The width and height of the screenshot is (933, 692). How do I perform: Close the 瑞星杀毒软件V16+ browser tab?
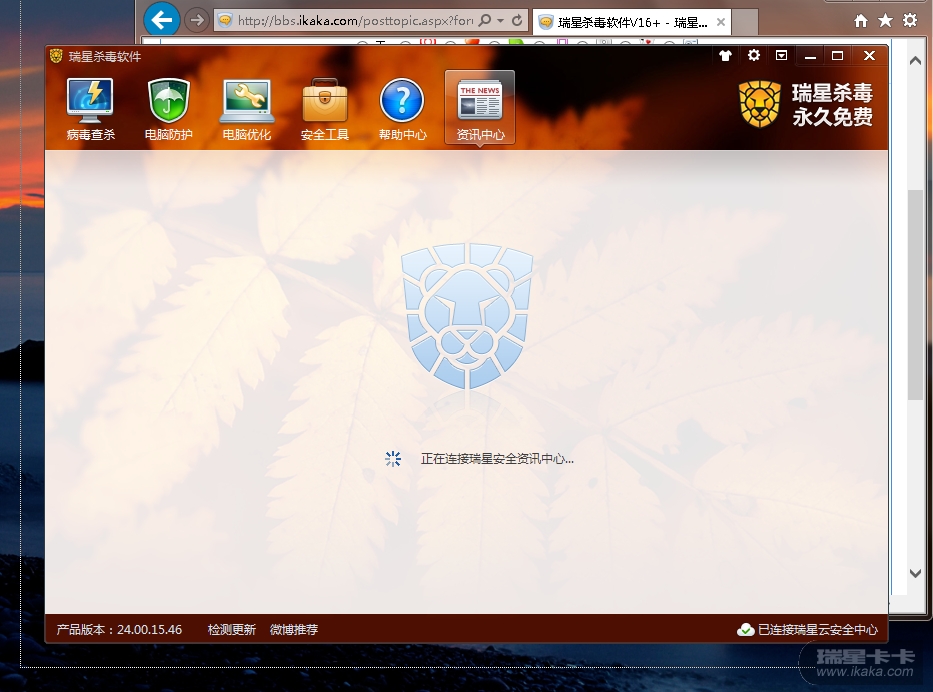[721, 22]
